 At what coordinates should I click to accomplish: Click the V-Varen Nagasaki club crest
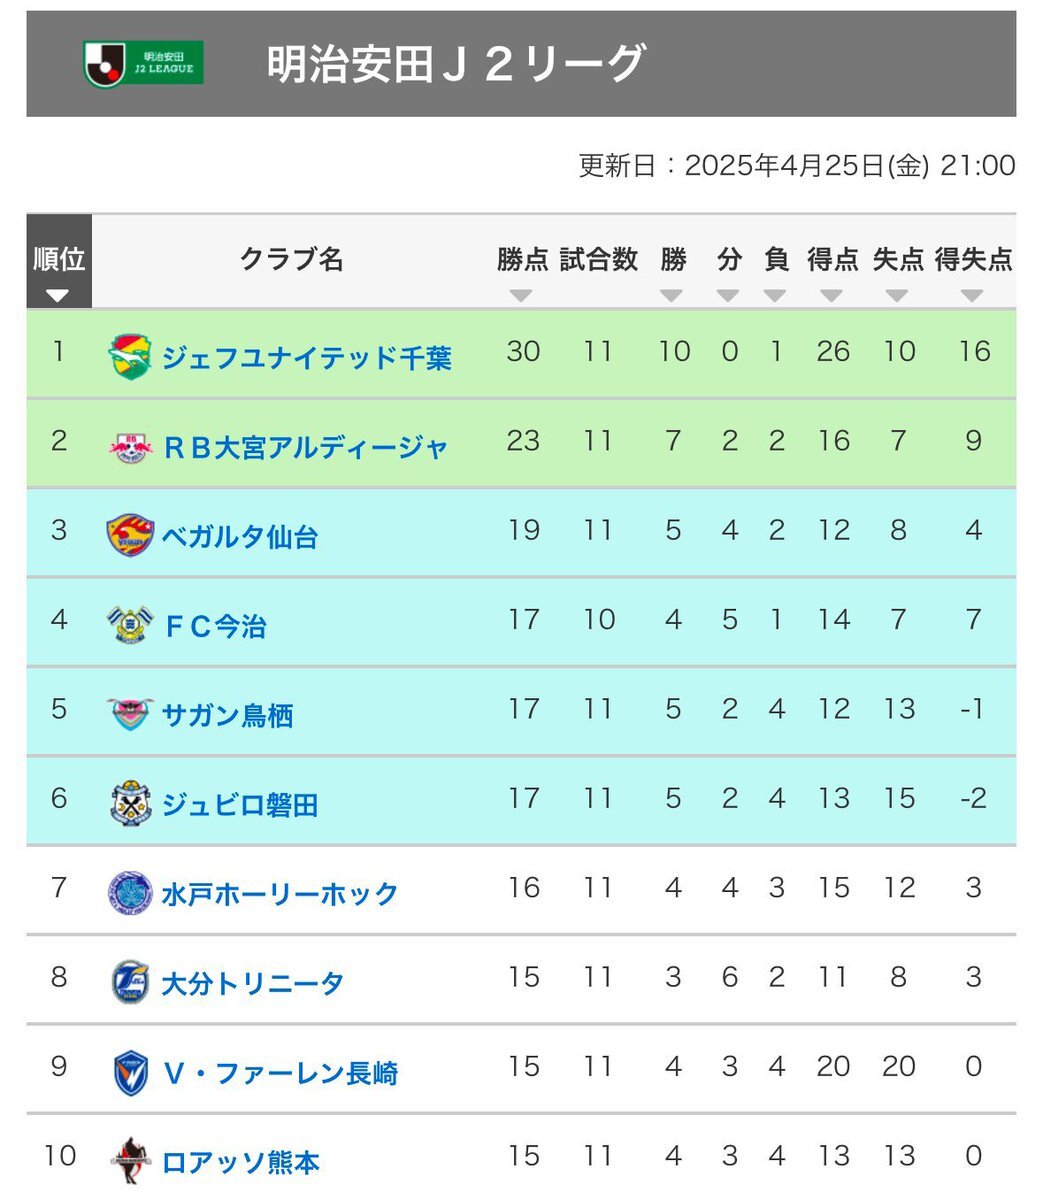pyautogui.click(x=130, y=1072)
